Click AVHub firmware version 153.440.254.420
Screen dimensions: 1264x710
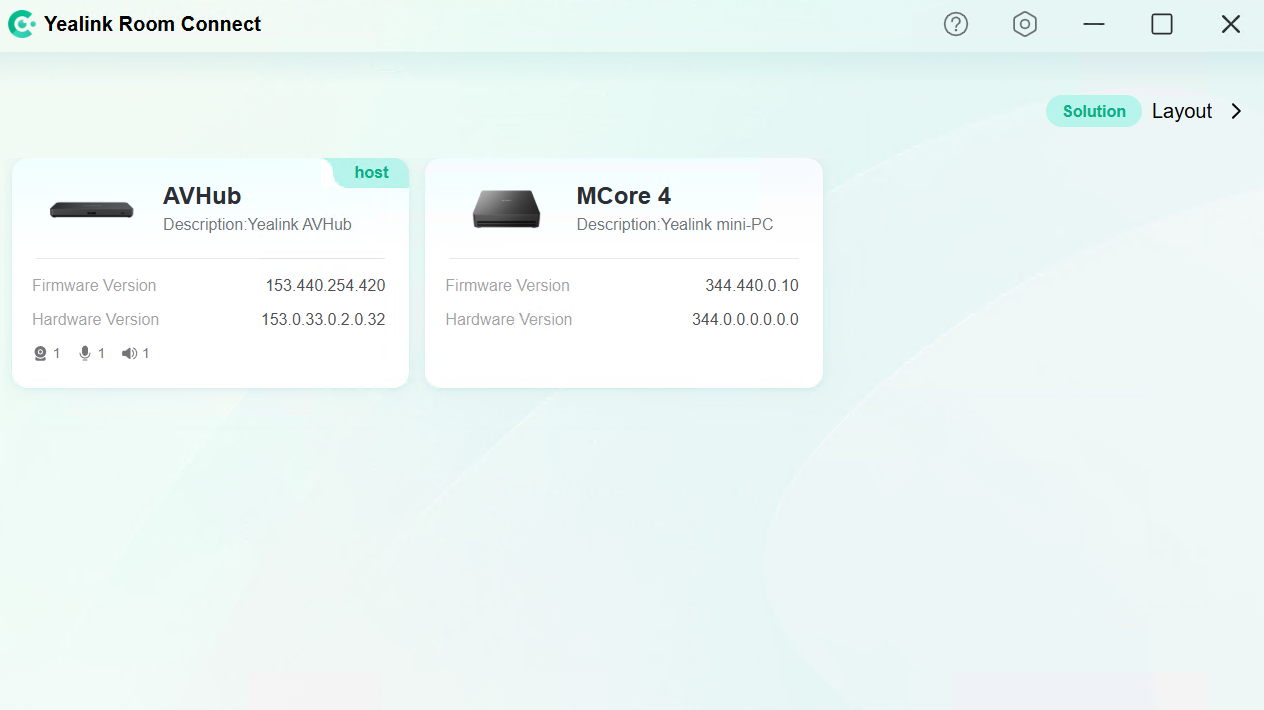point(325,285)
